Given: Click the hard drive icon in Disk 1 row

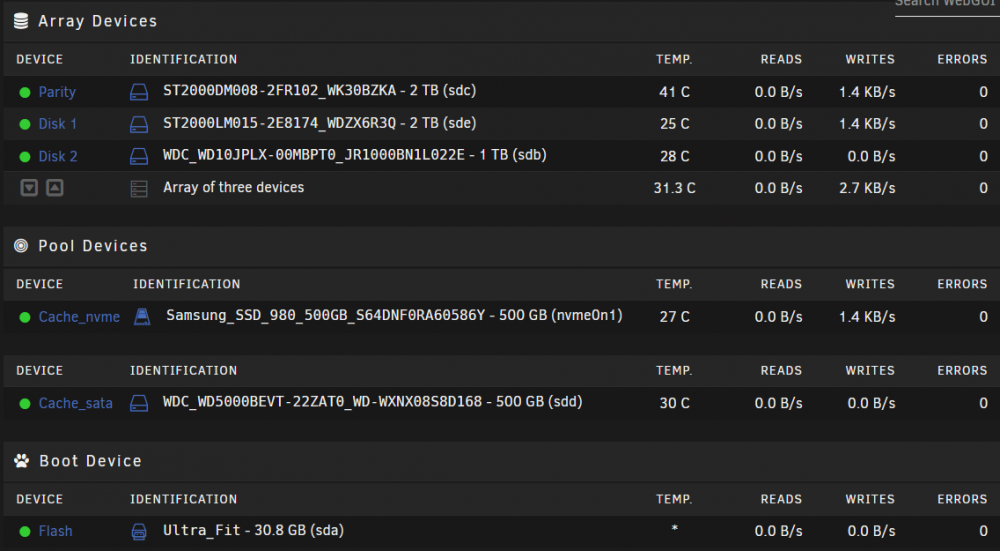Looking at the screenshot, I should 139,124.
